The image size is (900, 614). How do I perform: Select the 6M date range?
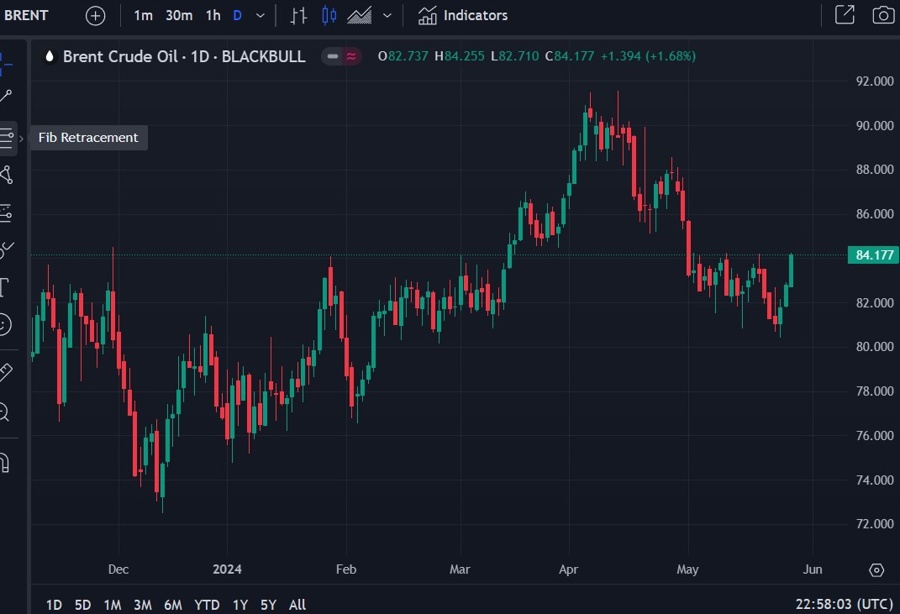tap(173, 605)
